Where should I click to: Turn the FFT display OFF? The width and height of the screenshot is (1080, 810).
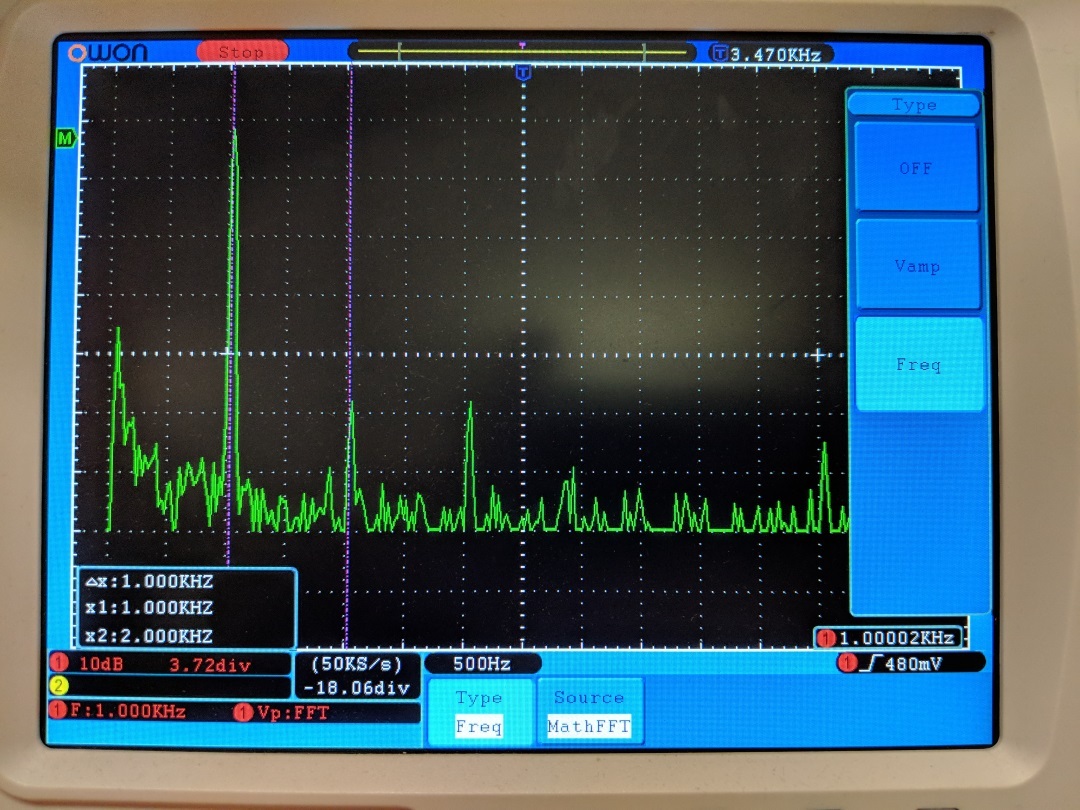917,168
